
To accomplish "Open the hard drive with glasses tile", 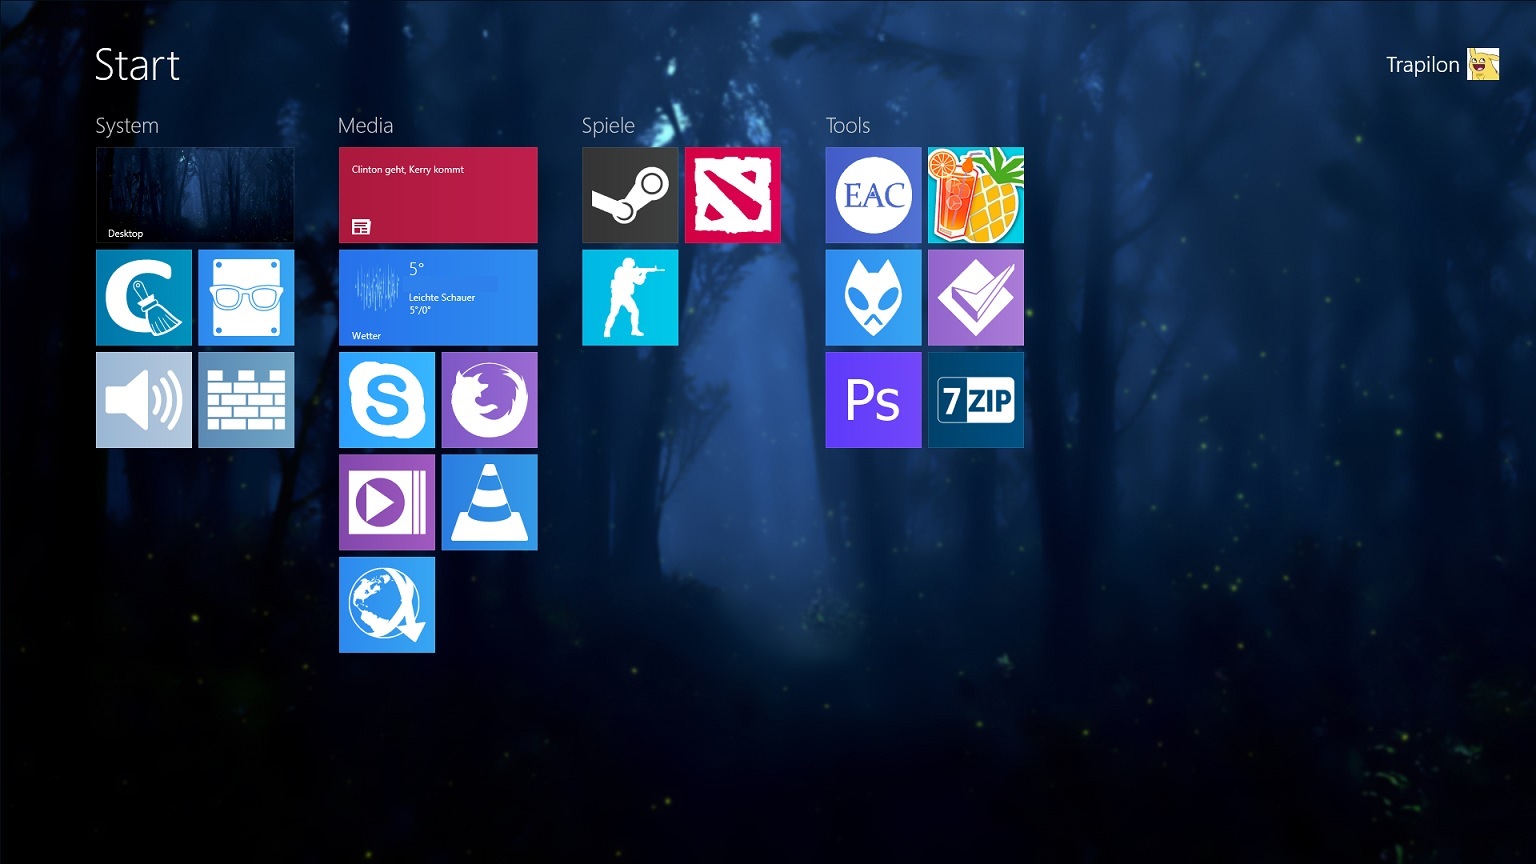I will click(246, 298).
